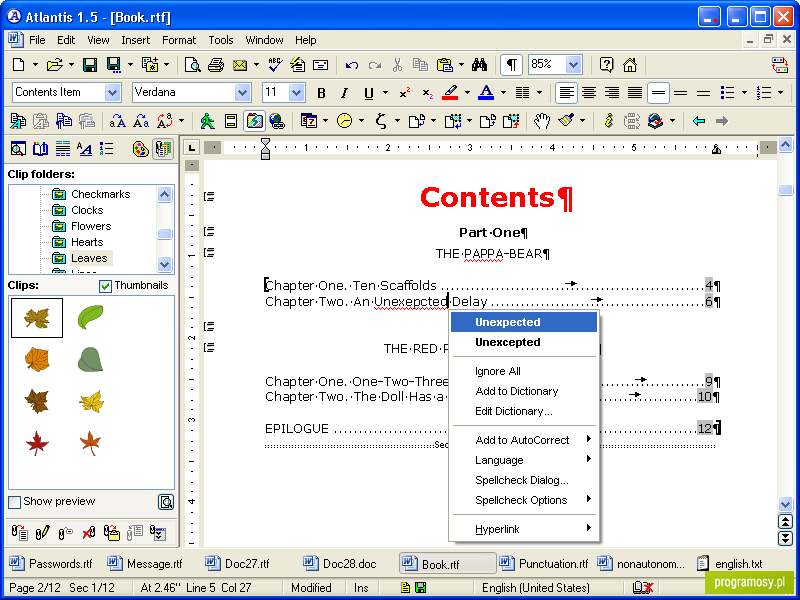Click the superscript x² icon

coord(405,93)
